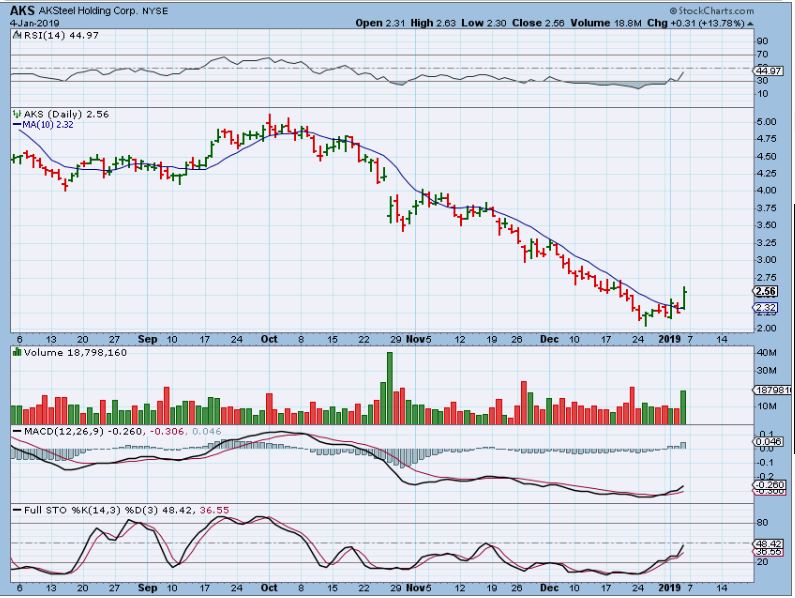Click the NYSE exchange label
Image resolution: width=795 pixels, height=598 pixels.
(x=155, y=11)
